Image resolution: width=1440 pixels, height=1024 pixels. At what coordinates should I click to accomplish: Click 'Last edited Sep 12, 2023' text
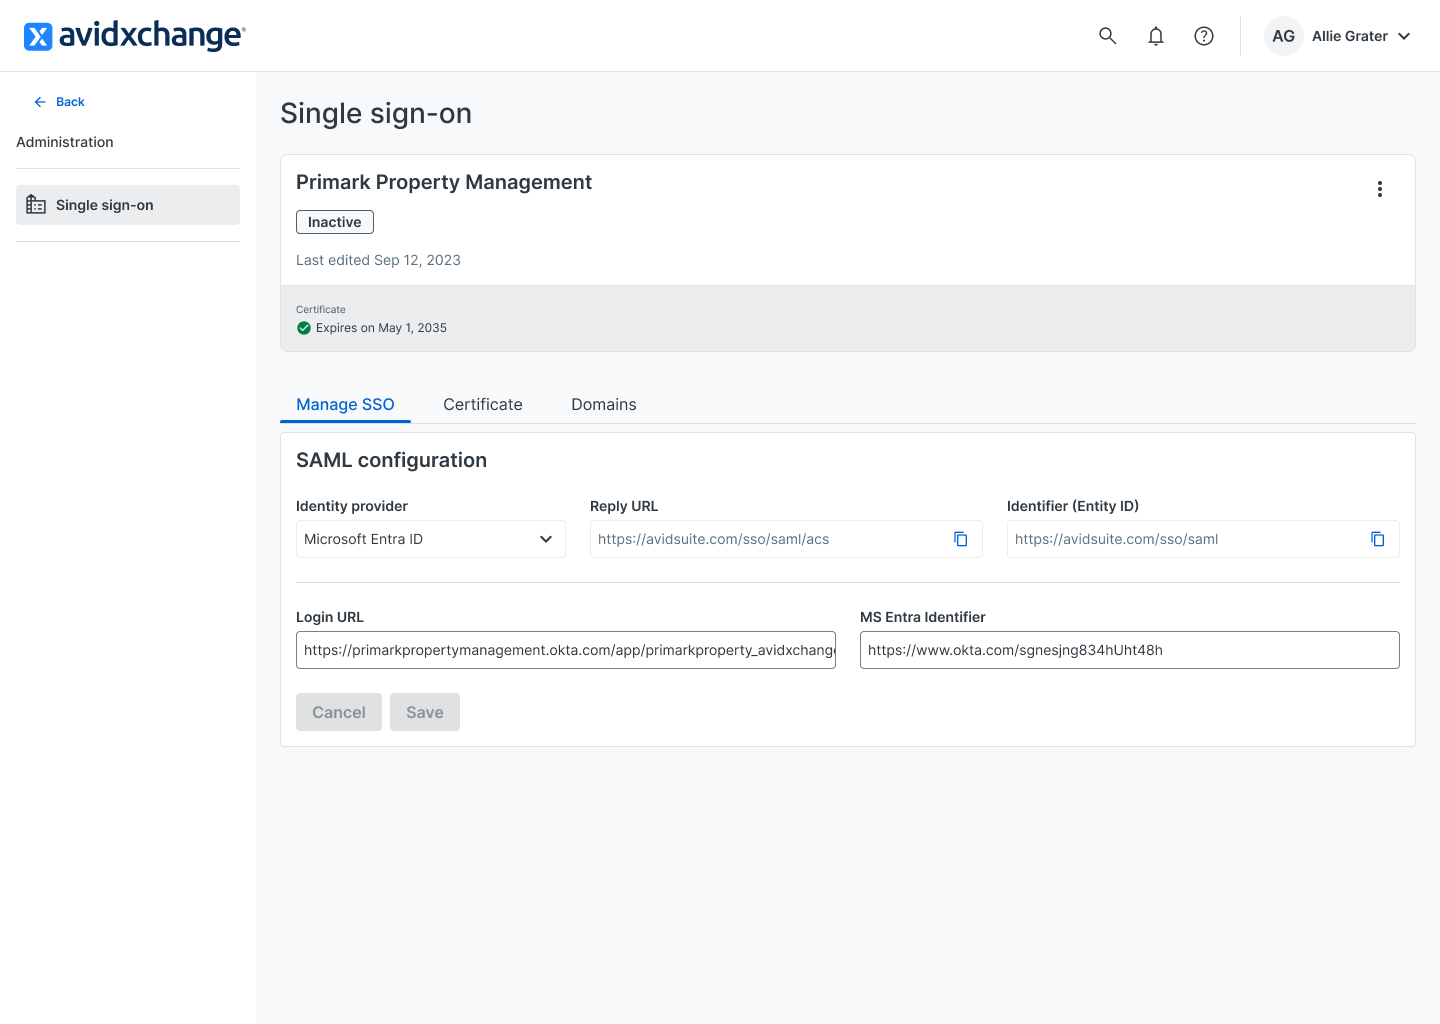(x=378, y=260)
